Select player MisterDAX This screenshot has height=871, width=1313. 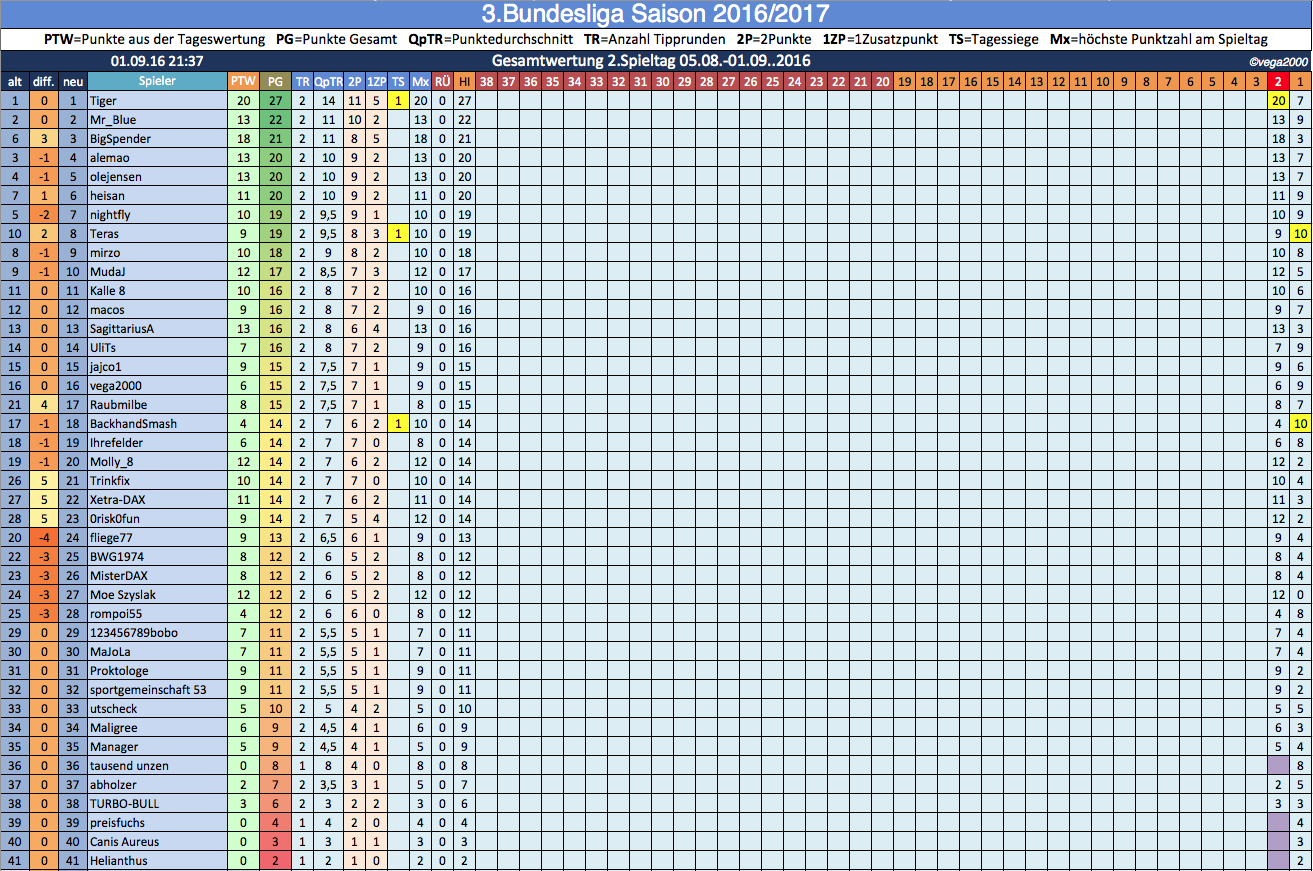pyautogui.click(x=118, y=576)
